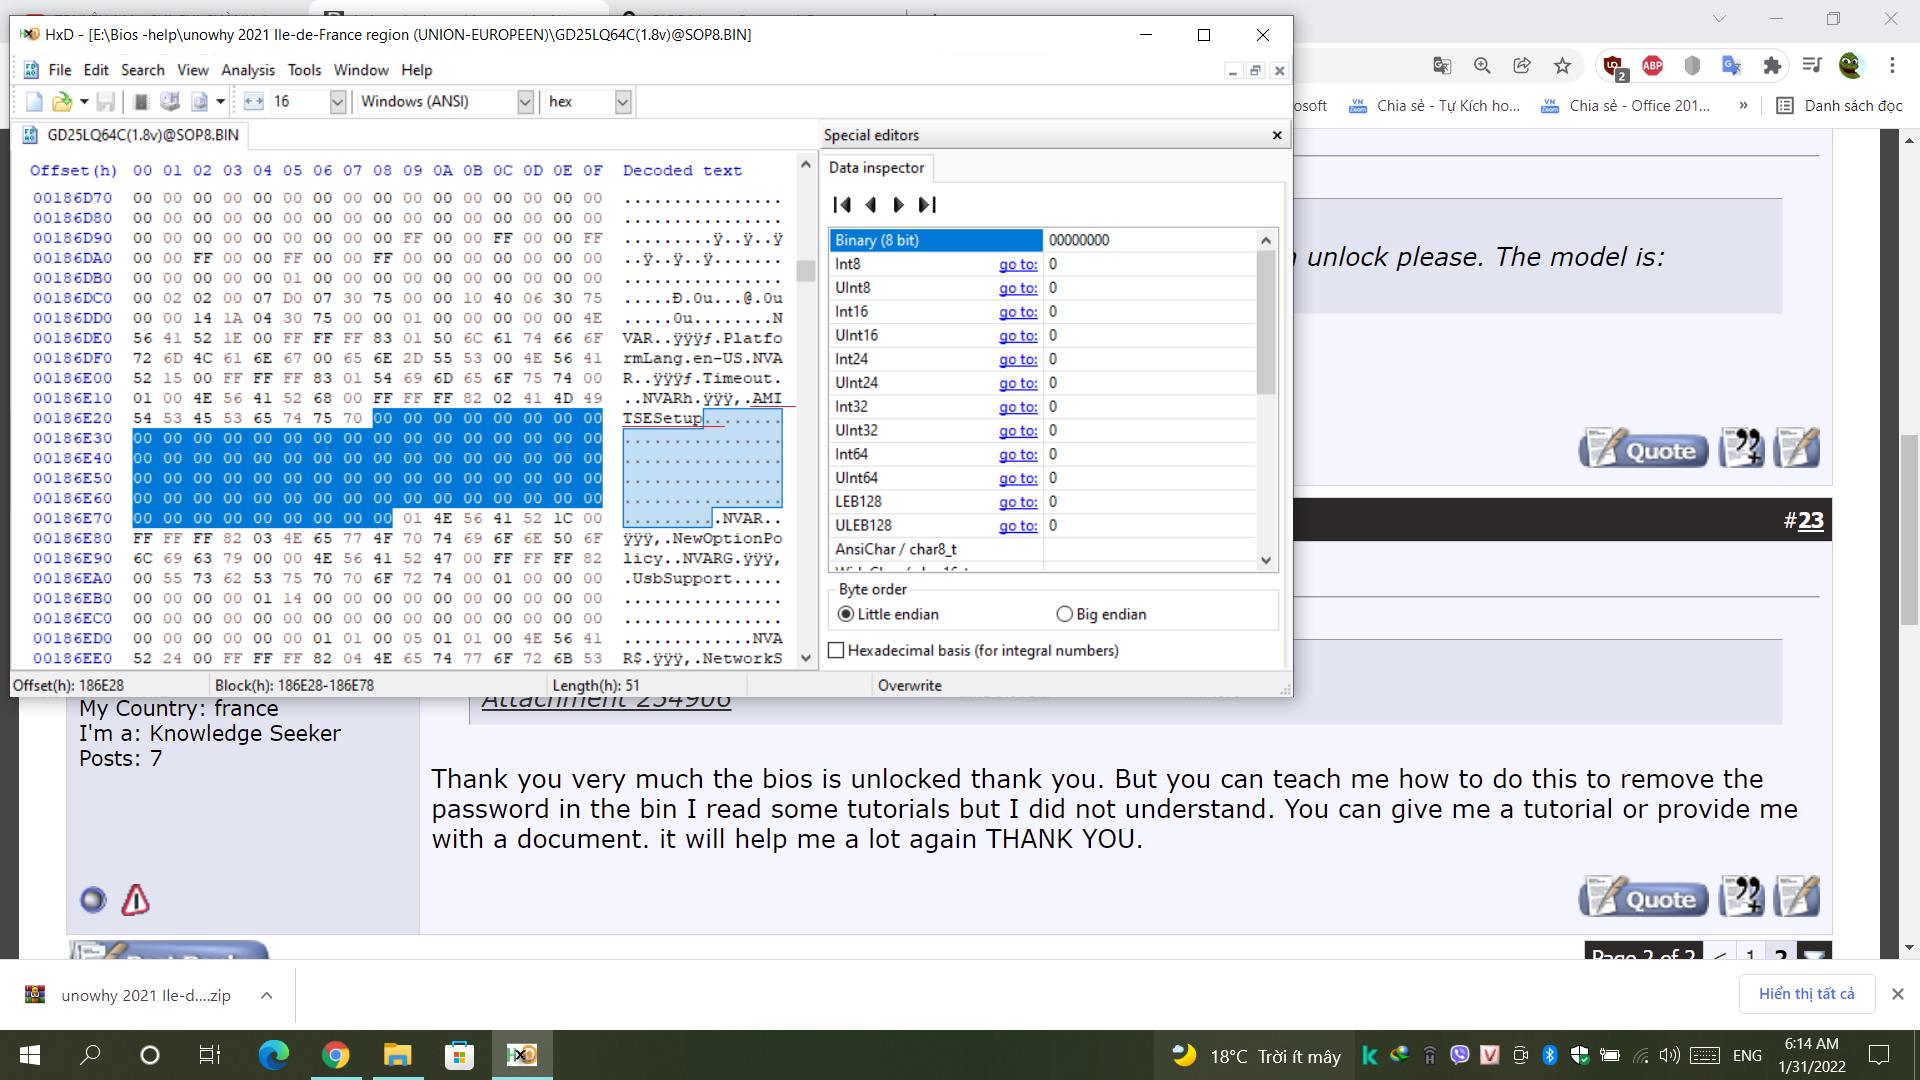Click the Open disk icon in toolbar
The height and width of the screenshot is (1080, 1920).
[170, 102]
